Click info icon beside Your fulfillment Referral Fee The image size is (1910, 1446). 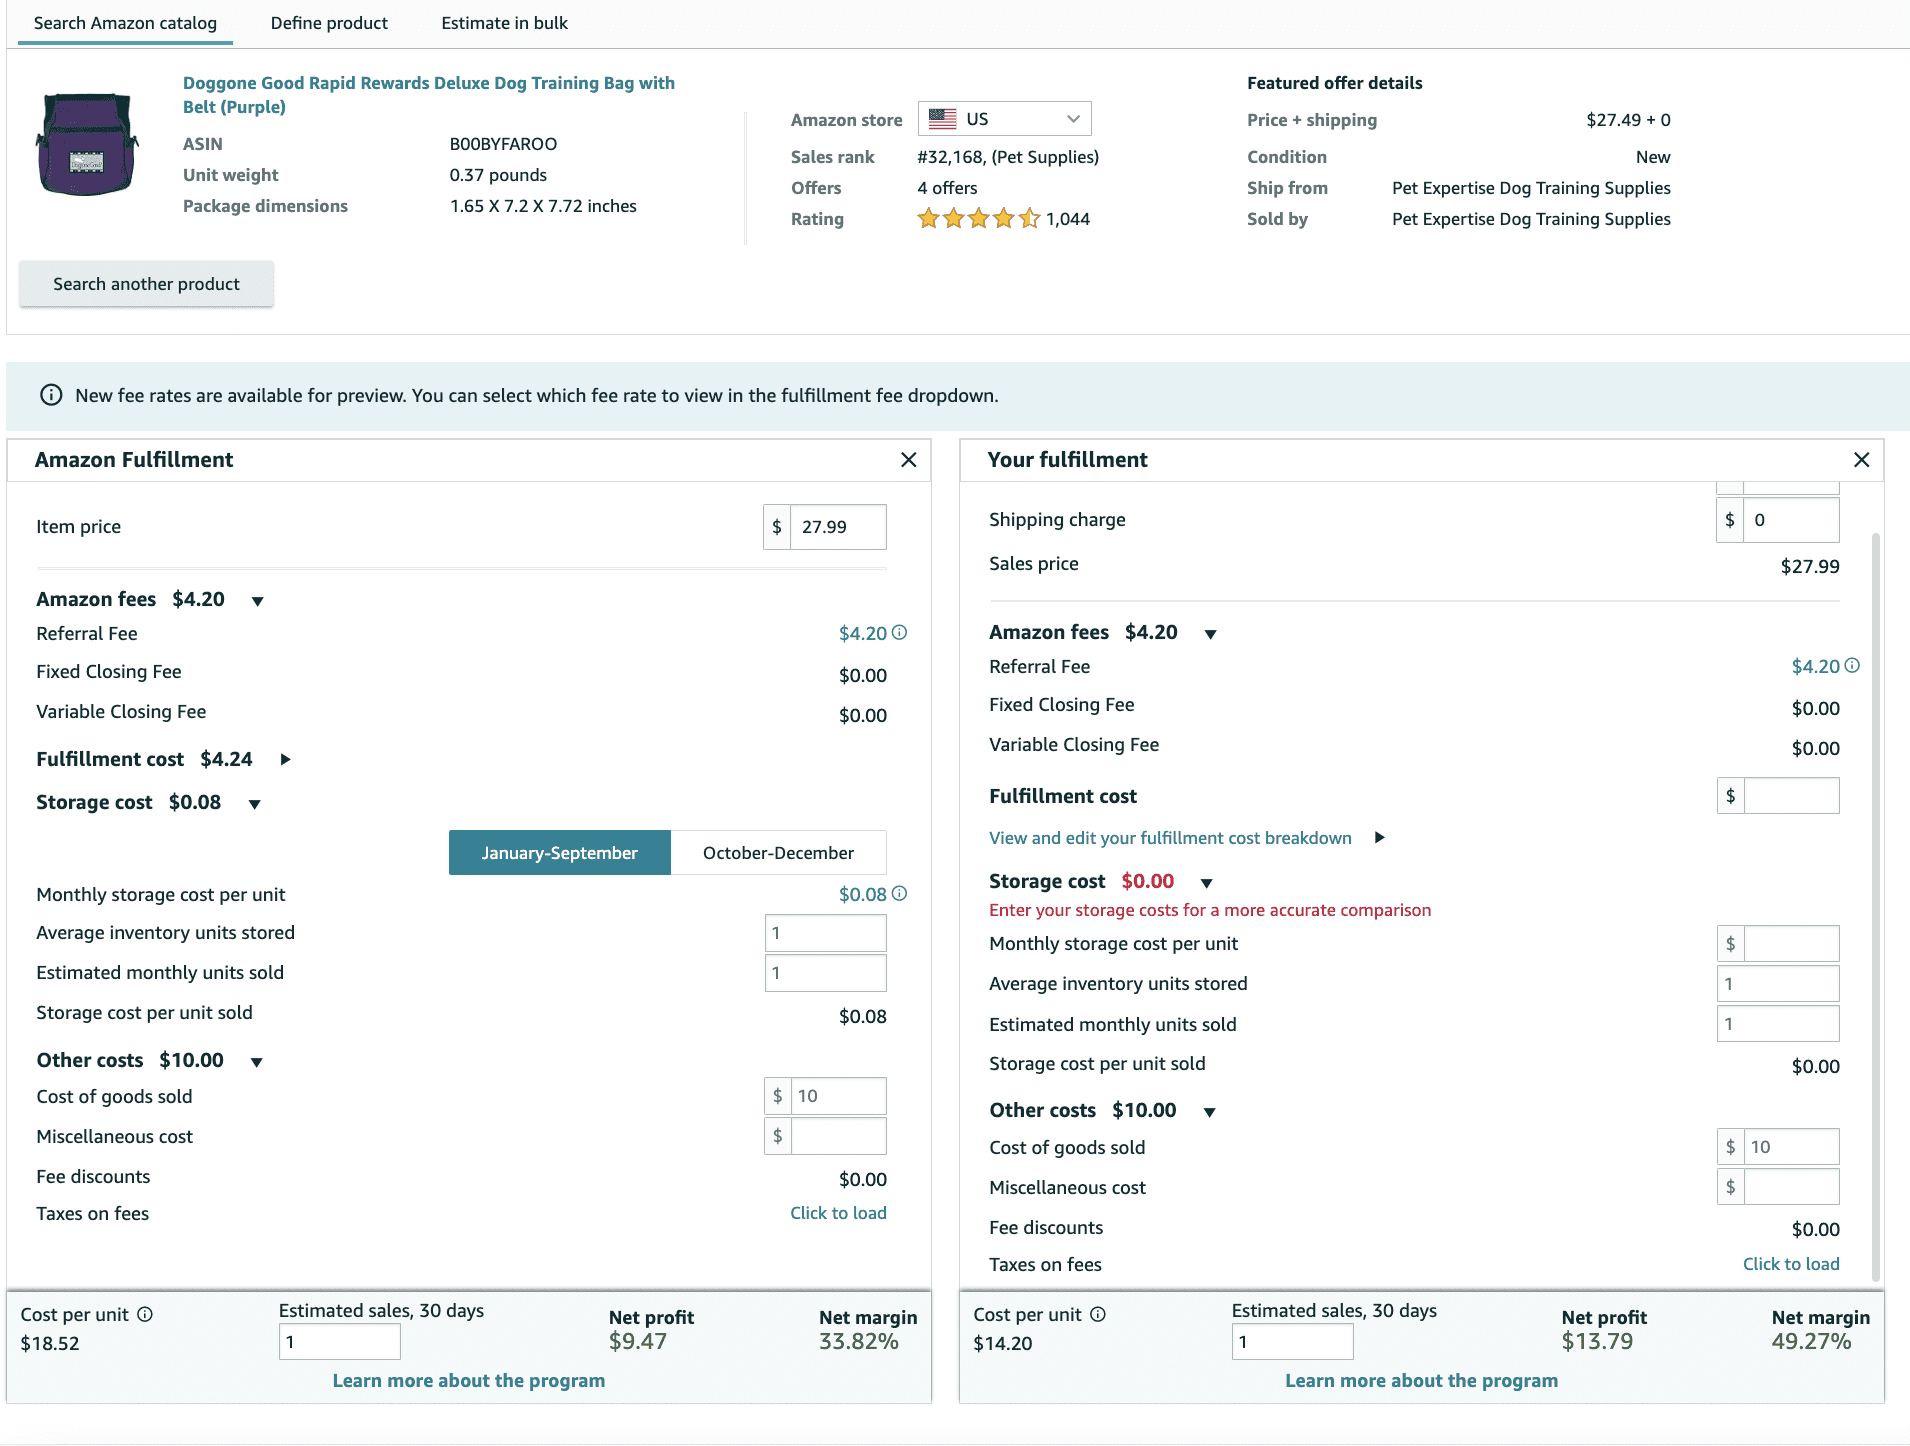[x=1852, y=665]
